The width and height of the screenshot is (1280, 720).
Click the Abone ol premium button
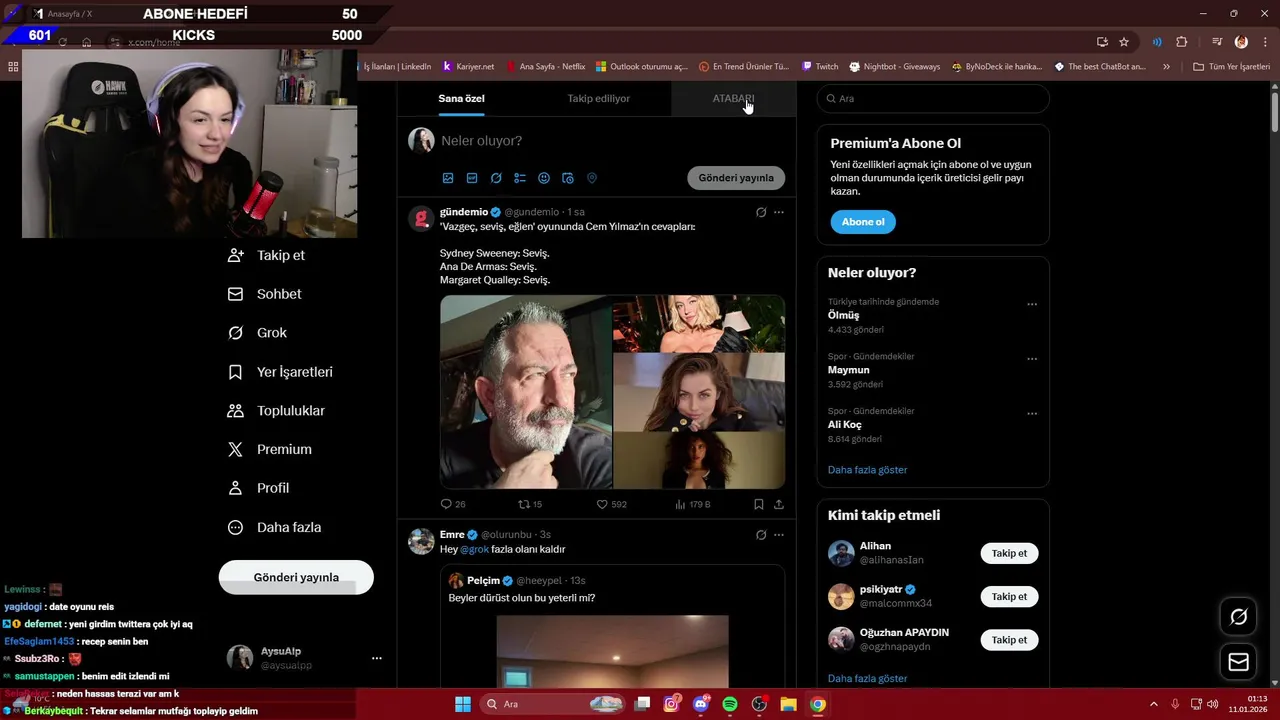[863, 222]
